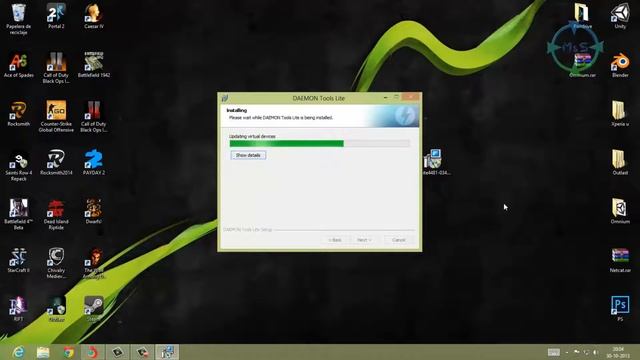The width and height of the screenshot is (640, 360).
Task: Click the DAEMON Tools icon in title bar
Action: [225, 98]
